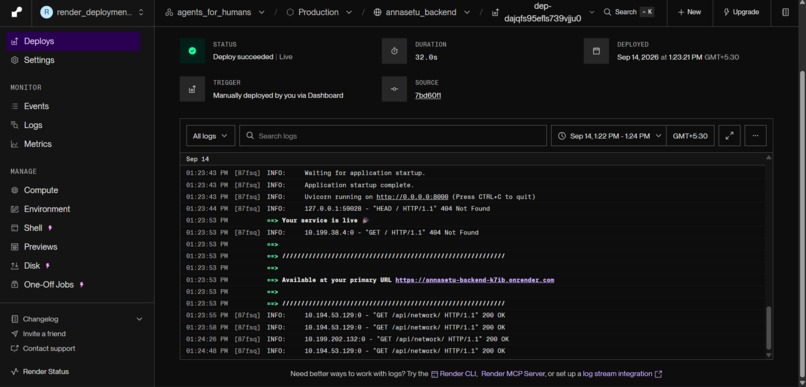Viewport: 806px width, 387px height.
Task: Open One-Off Jobs in the sidebar
Action: (x=72, y=285)
